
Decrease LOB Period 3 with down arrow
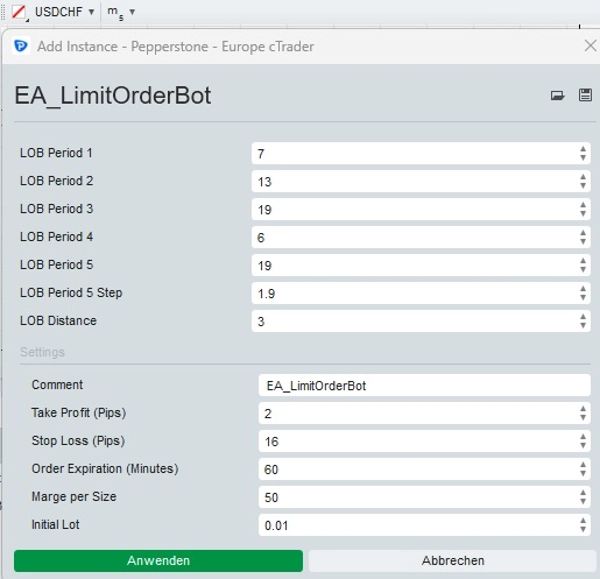pos(583,214)
